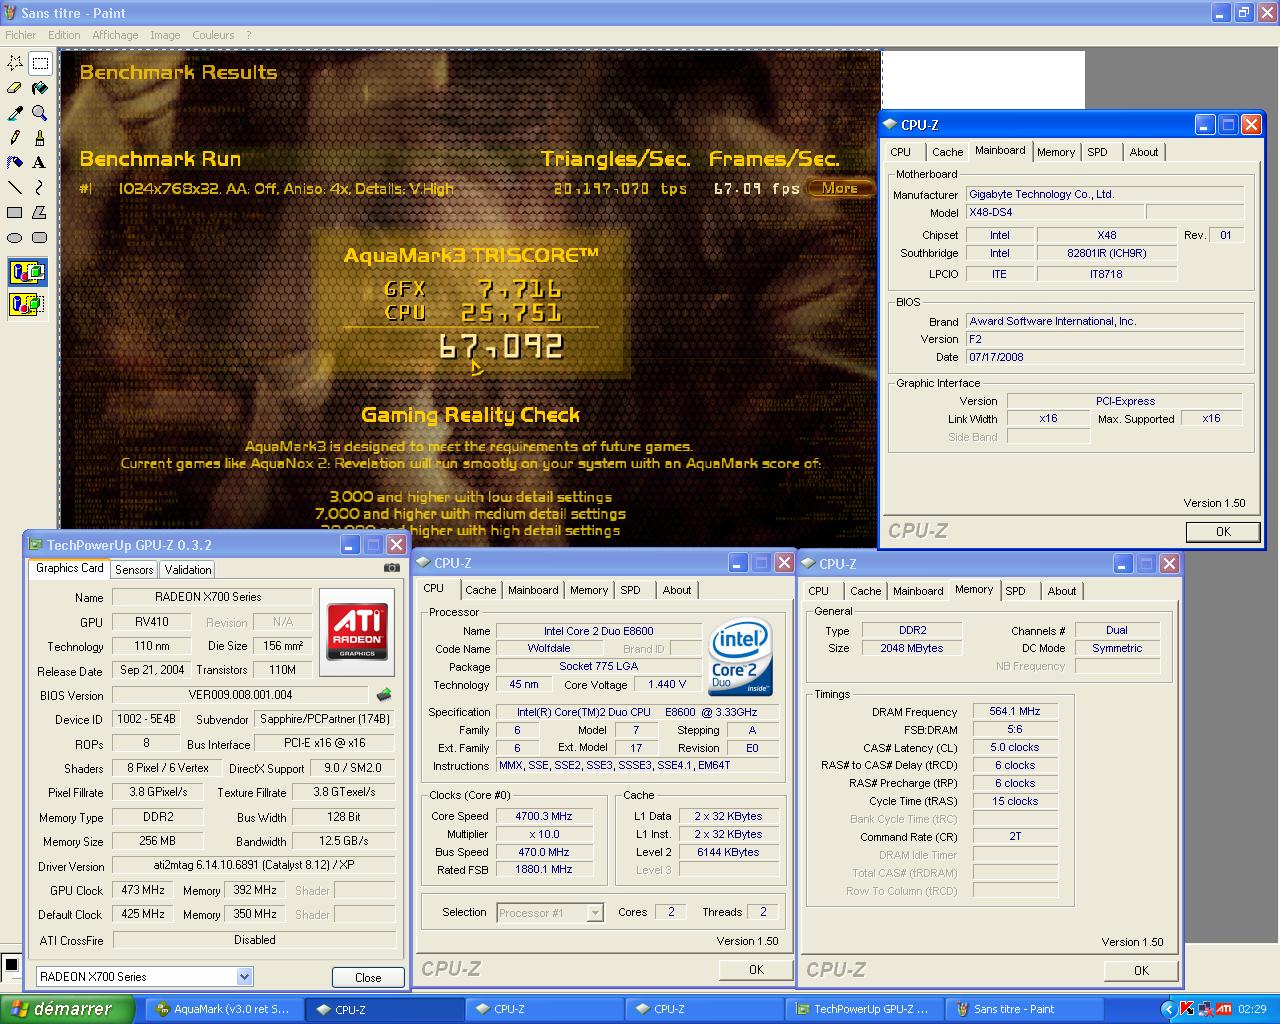Click the Manufacturer field Gigabyte Technology

tap(1104, 194)
